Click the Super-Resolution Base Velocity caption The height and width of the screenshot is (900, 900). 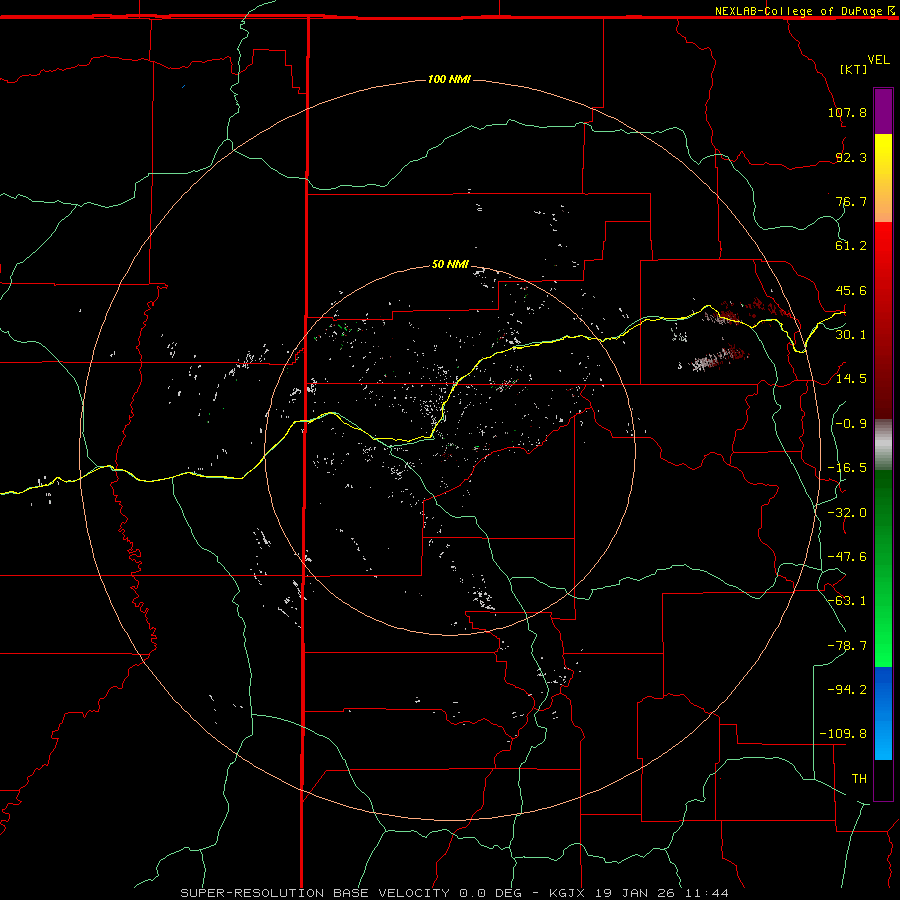455,893
